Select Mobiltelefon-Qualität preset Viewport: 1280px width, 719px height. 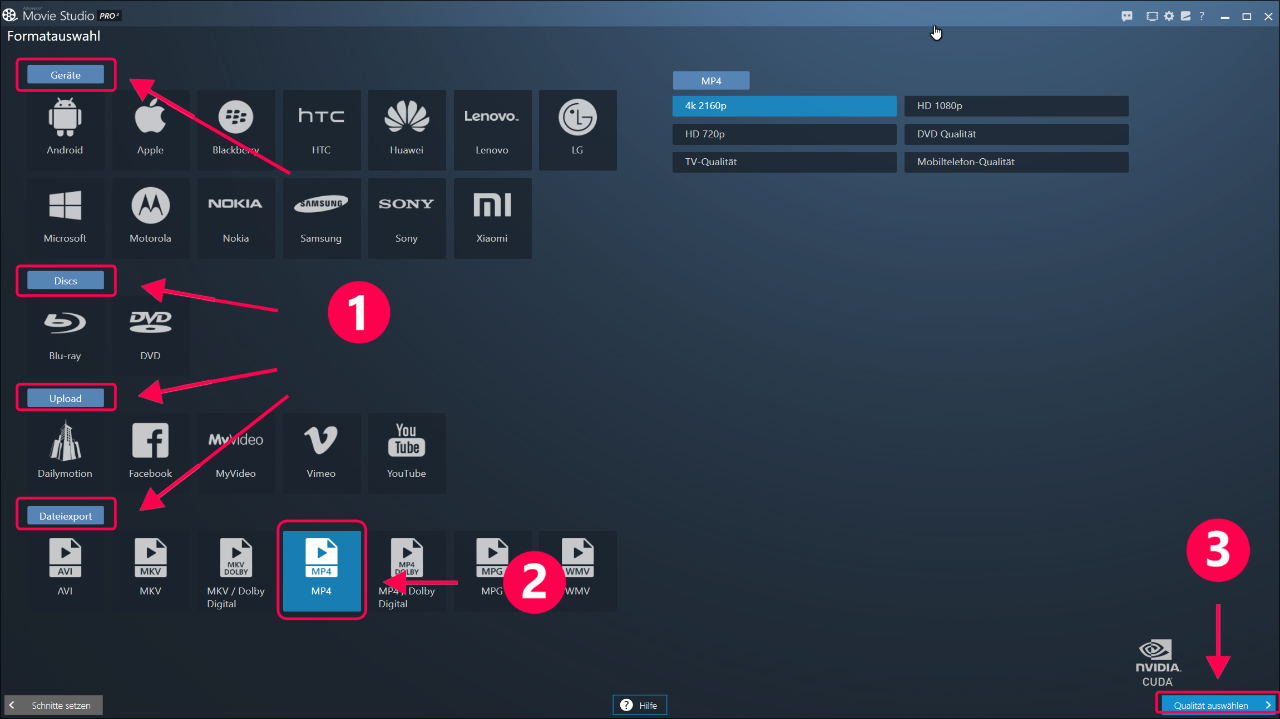pos(1017,162)
